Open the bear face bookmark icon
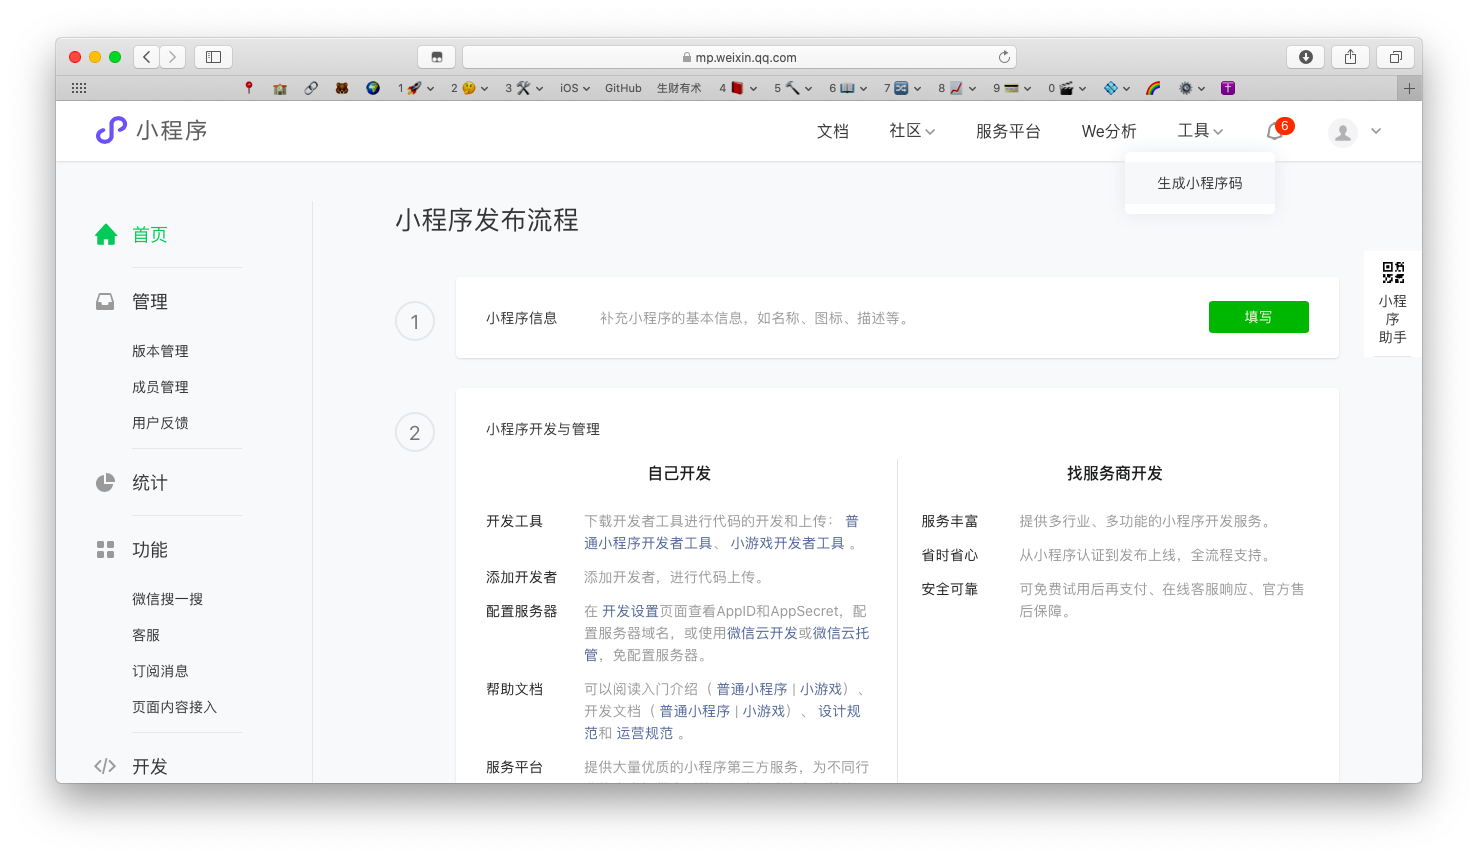 click(342, 88)
